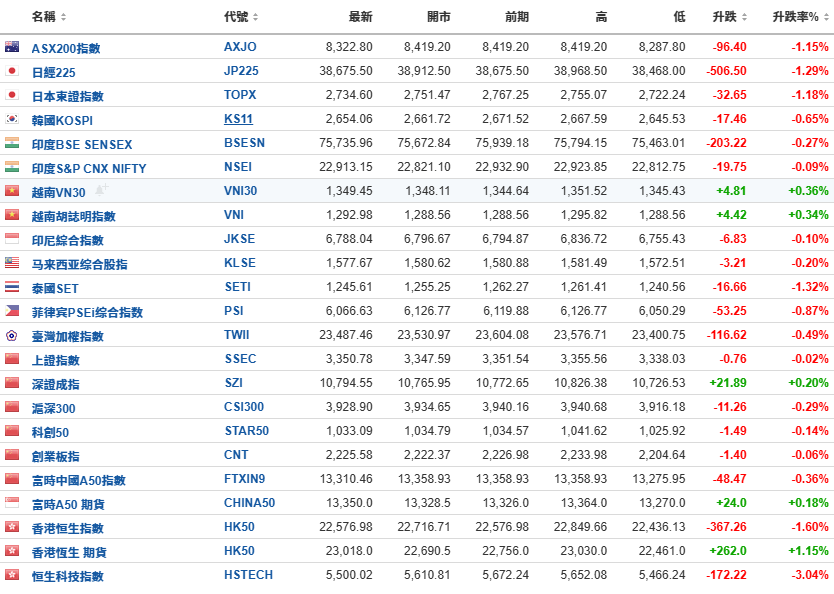Click the 開市 column header

(439, 17)
